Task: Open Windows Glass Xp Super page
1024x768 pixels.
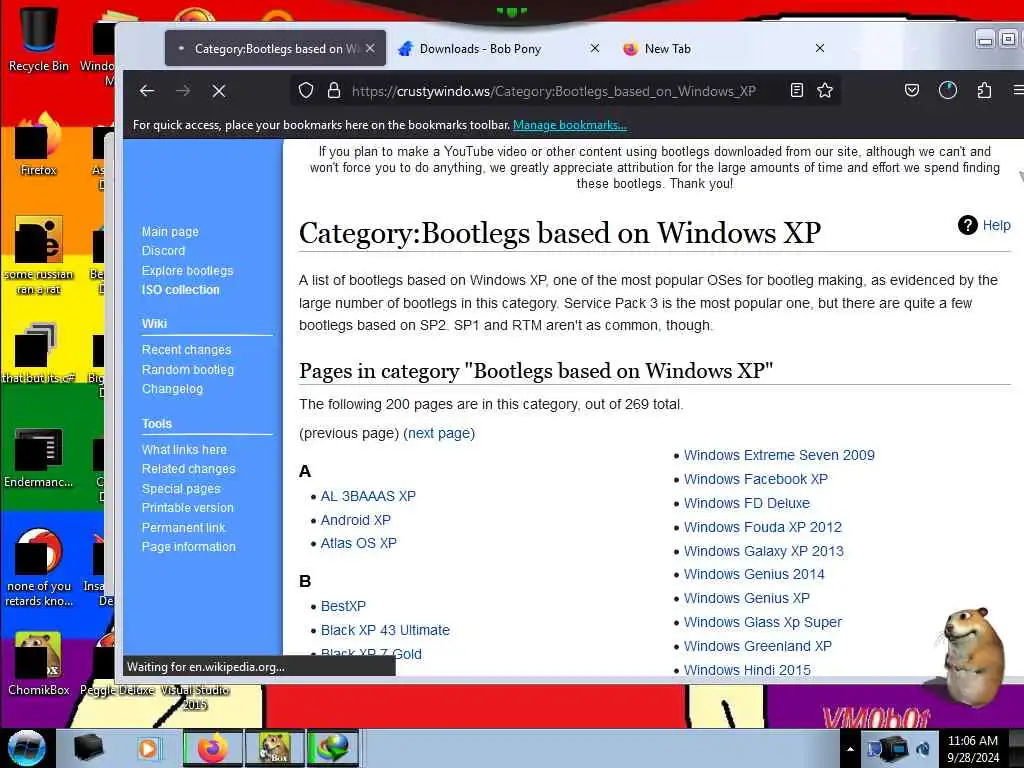Action: [762, 622]
